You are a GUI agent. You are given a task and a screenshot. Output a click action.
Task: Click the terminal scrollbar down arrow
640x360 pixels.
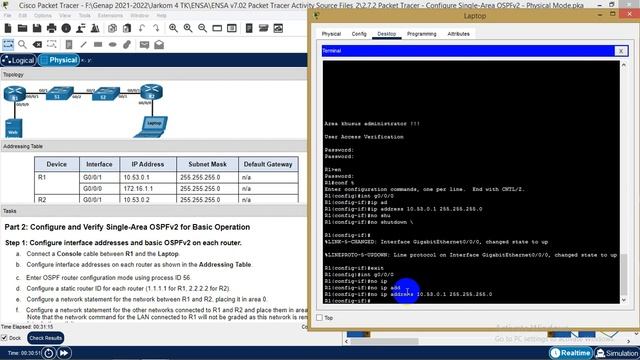tap(624, 300)
